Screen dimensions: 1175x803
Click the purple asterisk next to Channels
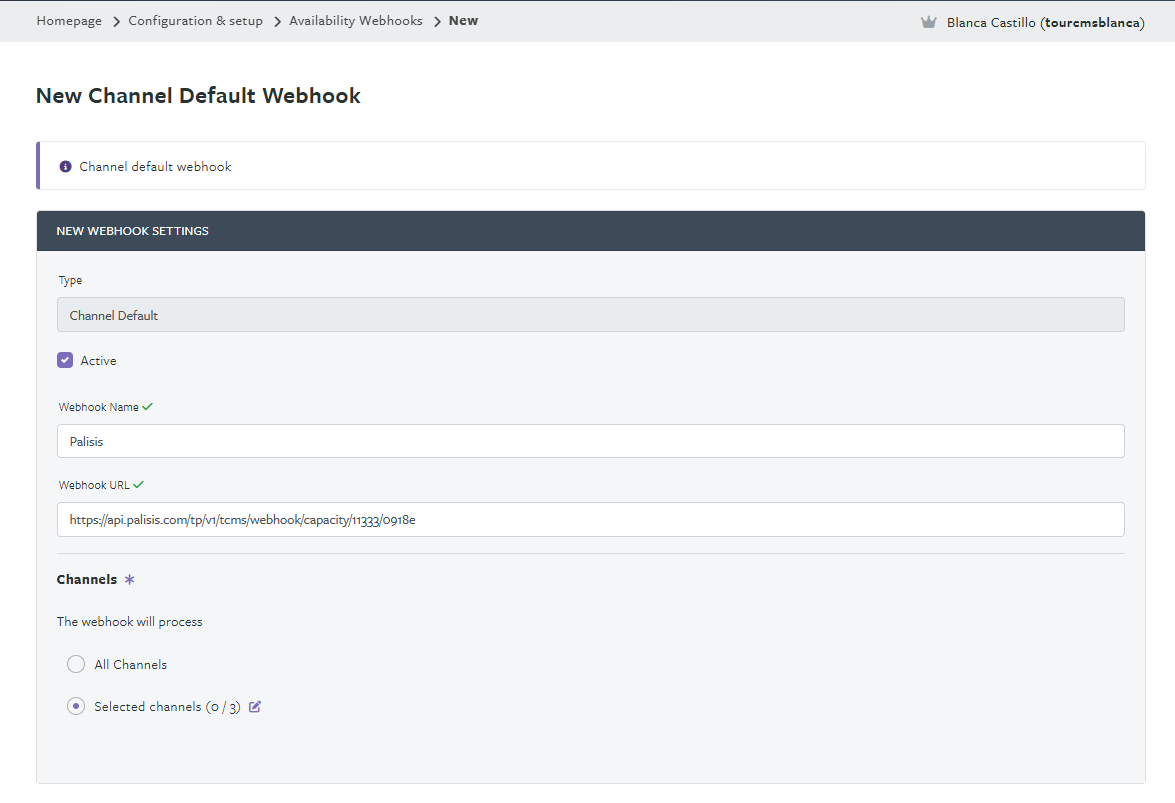[x=130, y=580]
